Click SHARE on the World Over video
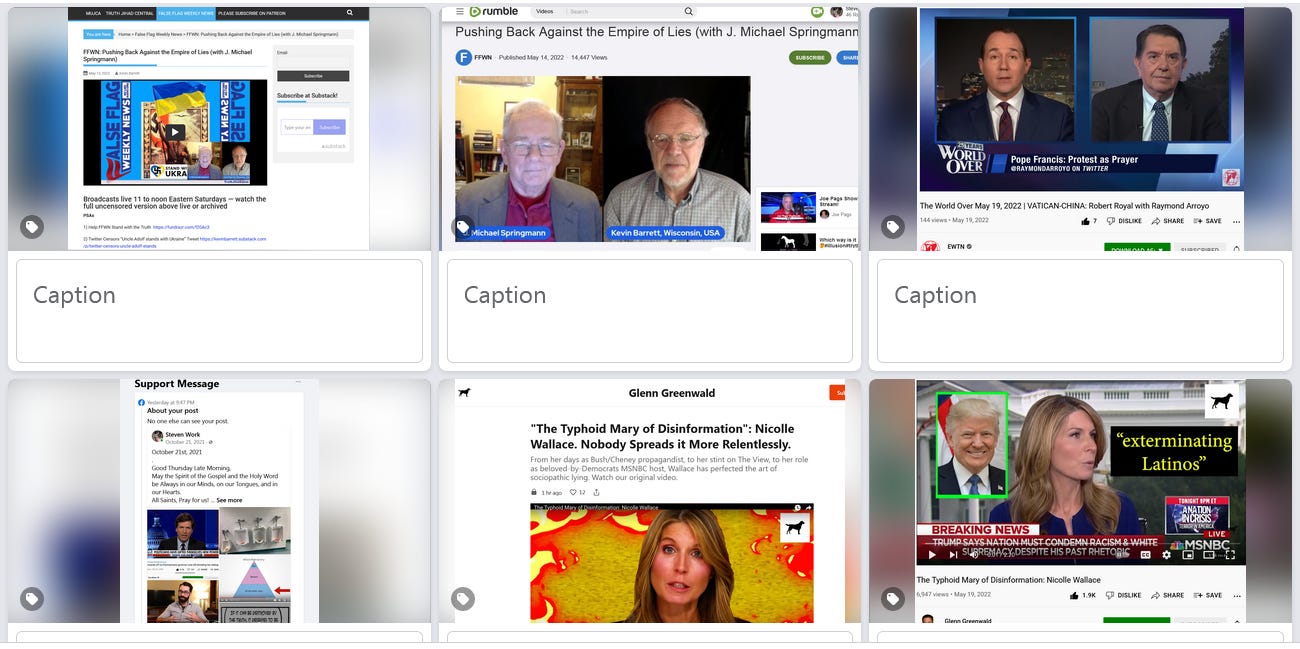 1168,221
